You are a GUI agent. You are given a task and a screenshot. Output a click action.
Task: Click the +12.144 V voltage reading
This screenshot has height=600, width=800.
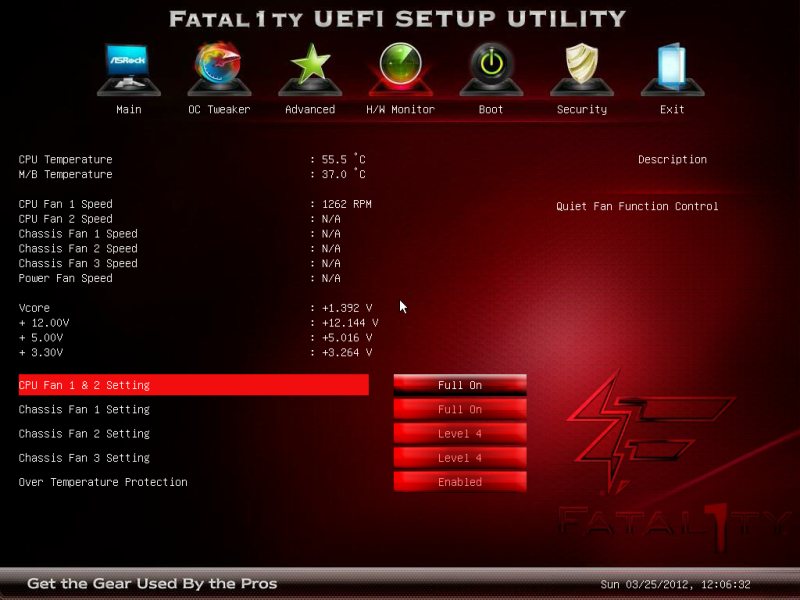(x=350, y=323)
